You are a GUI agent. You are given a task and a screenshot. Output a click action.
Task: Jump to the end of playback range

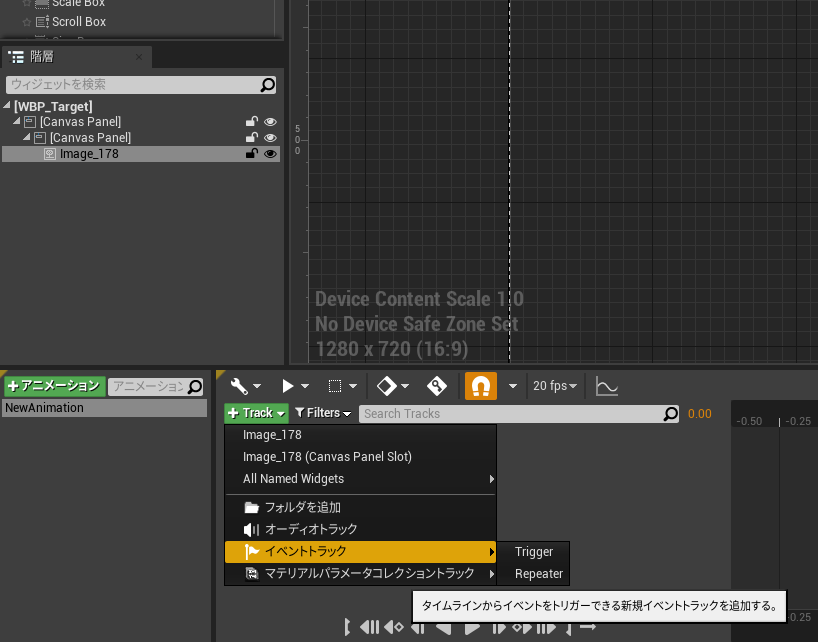(x=546, y=628)
